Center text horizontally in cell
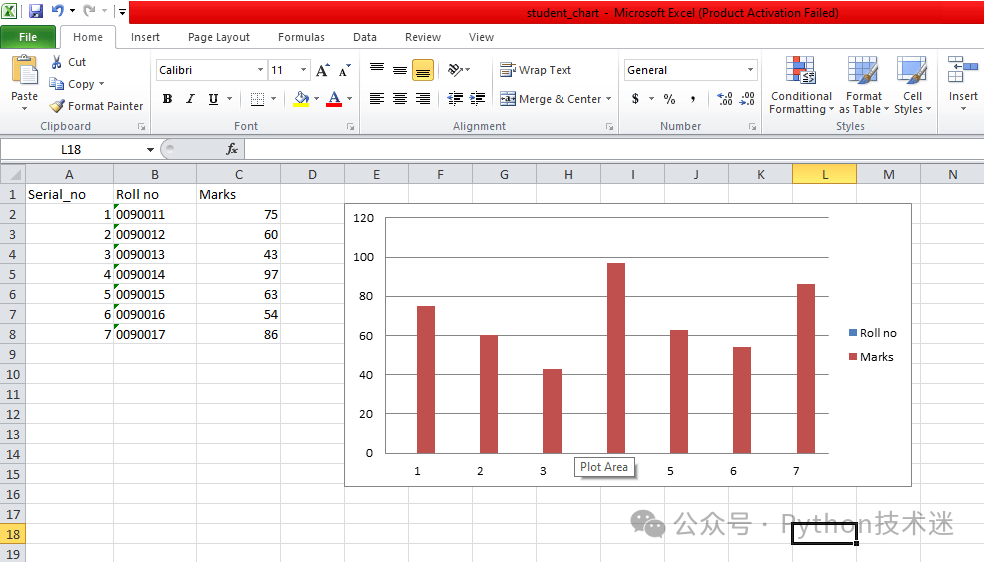The image size is (984, 562). (400, 99)
